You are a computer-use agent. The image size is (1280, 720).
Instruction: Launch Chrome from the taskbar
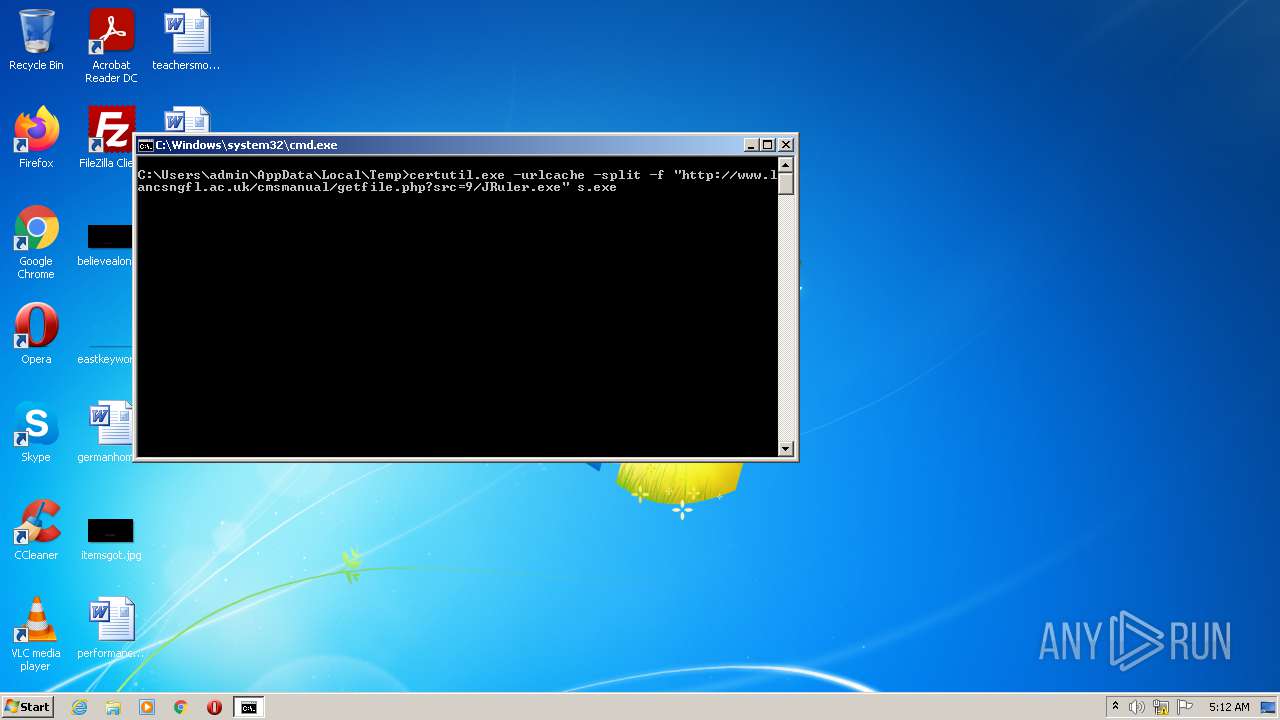tap(181, 707)
